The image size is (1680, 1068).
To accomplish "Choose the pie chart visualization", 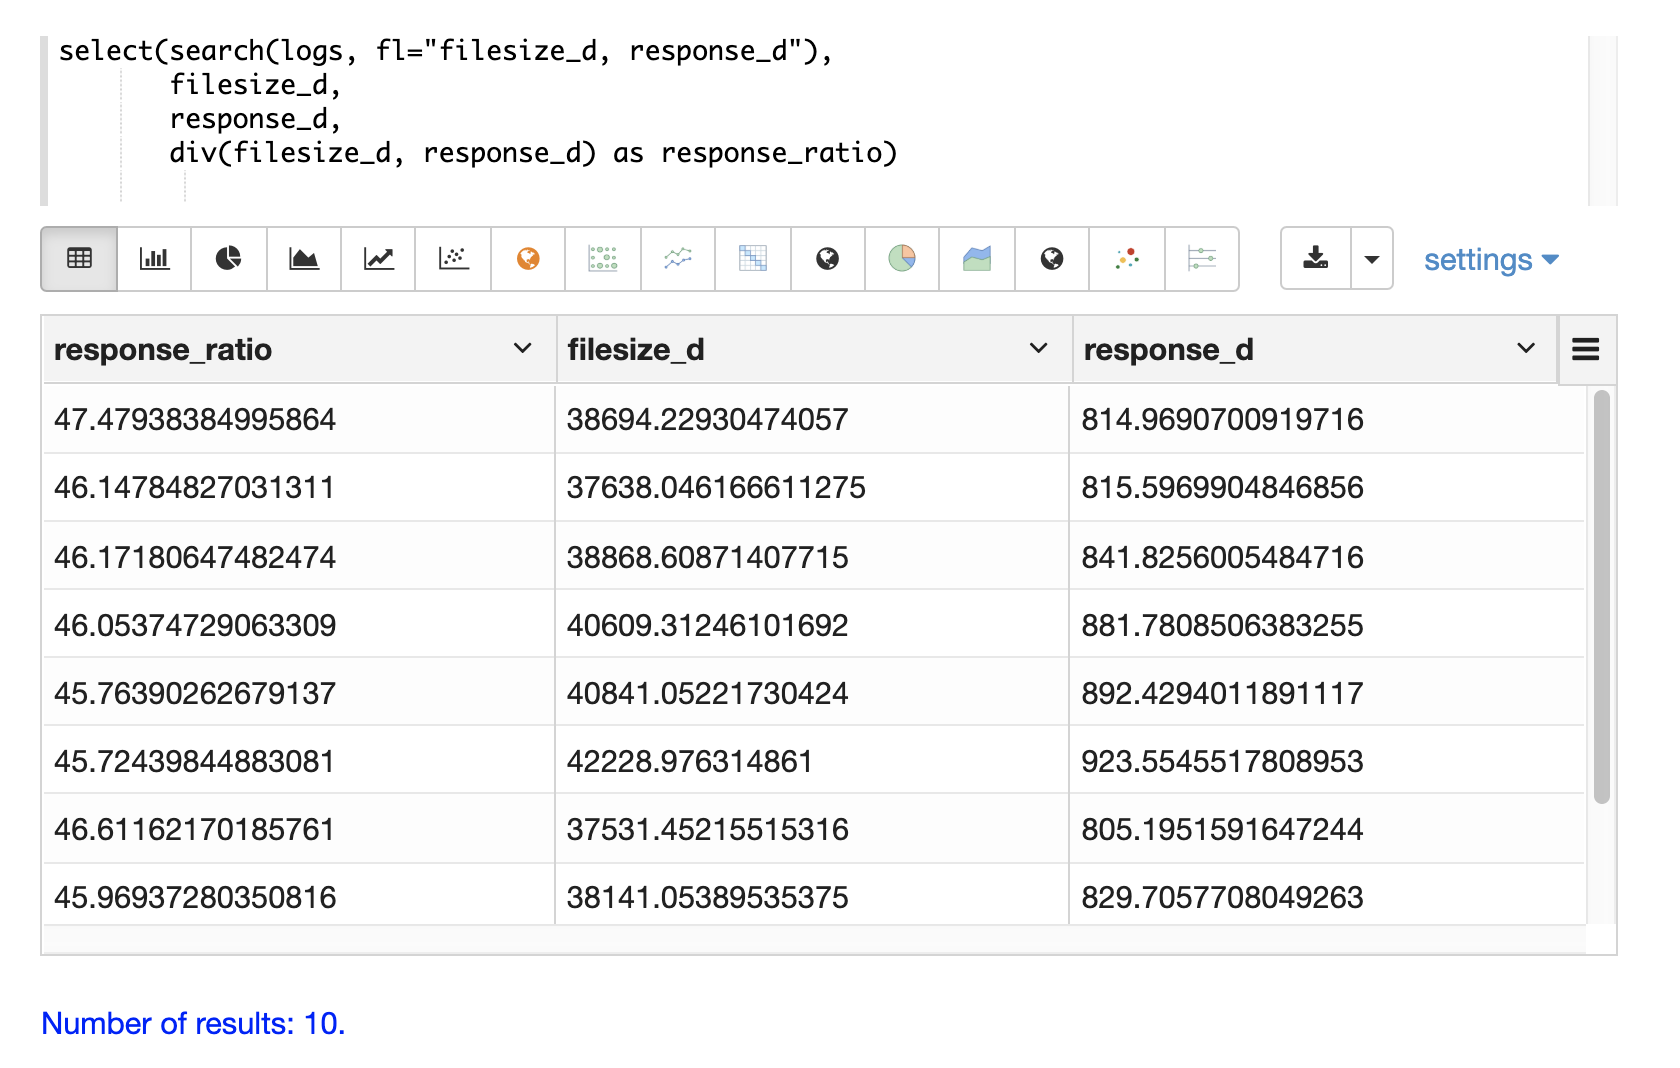I will click(229, 259).
